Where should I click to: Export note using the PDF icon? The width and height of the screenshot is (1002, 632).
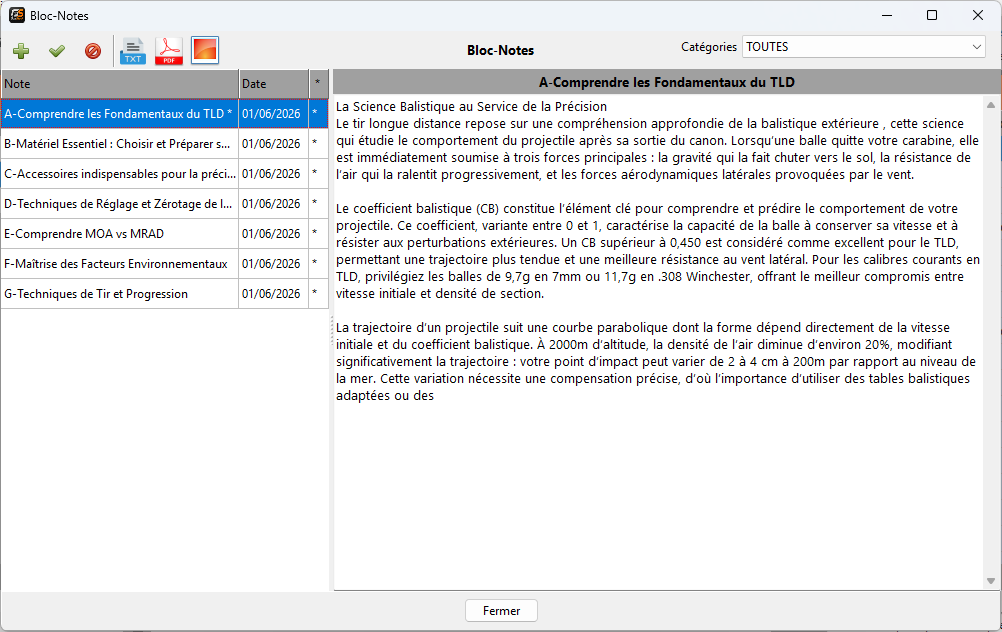169,50
